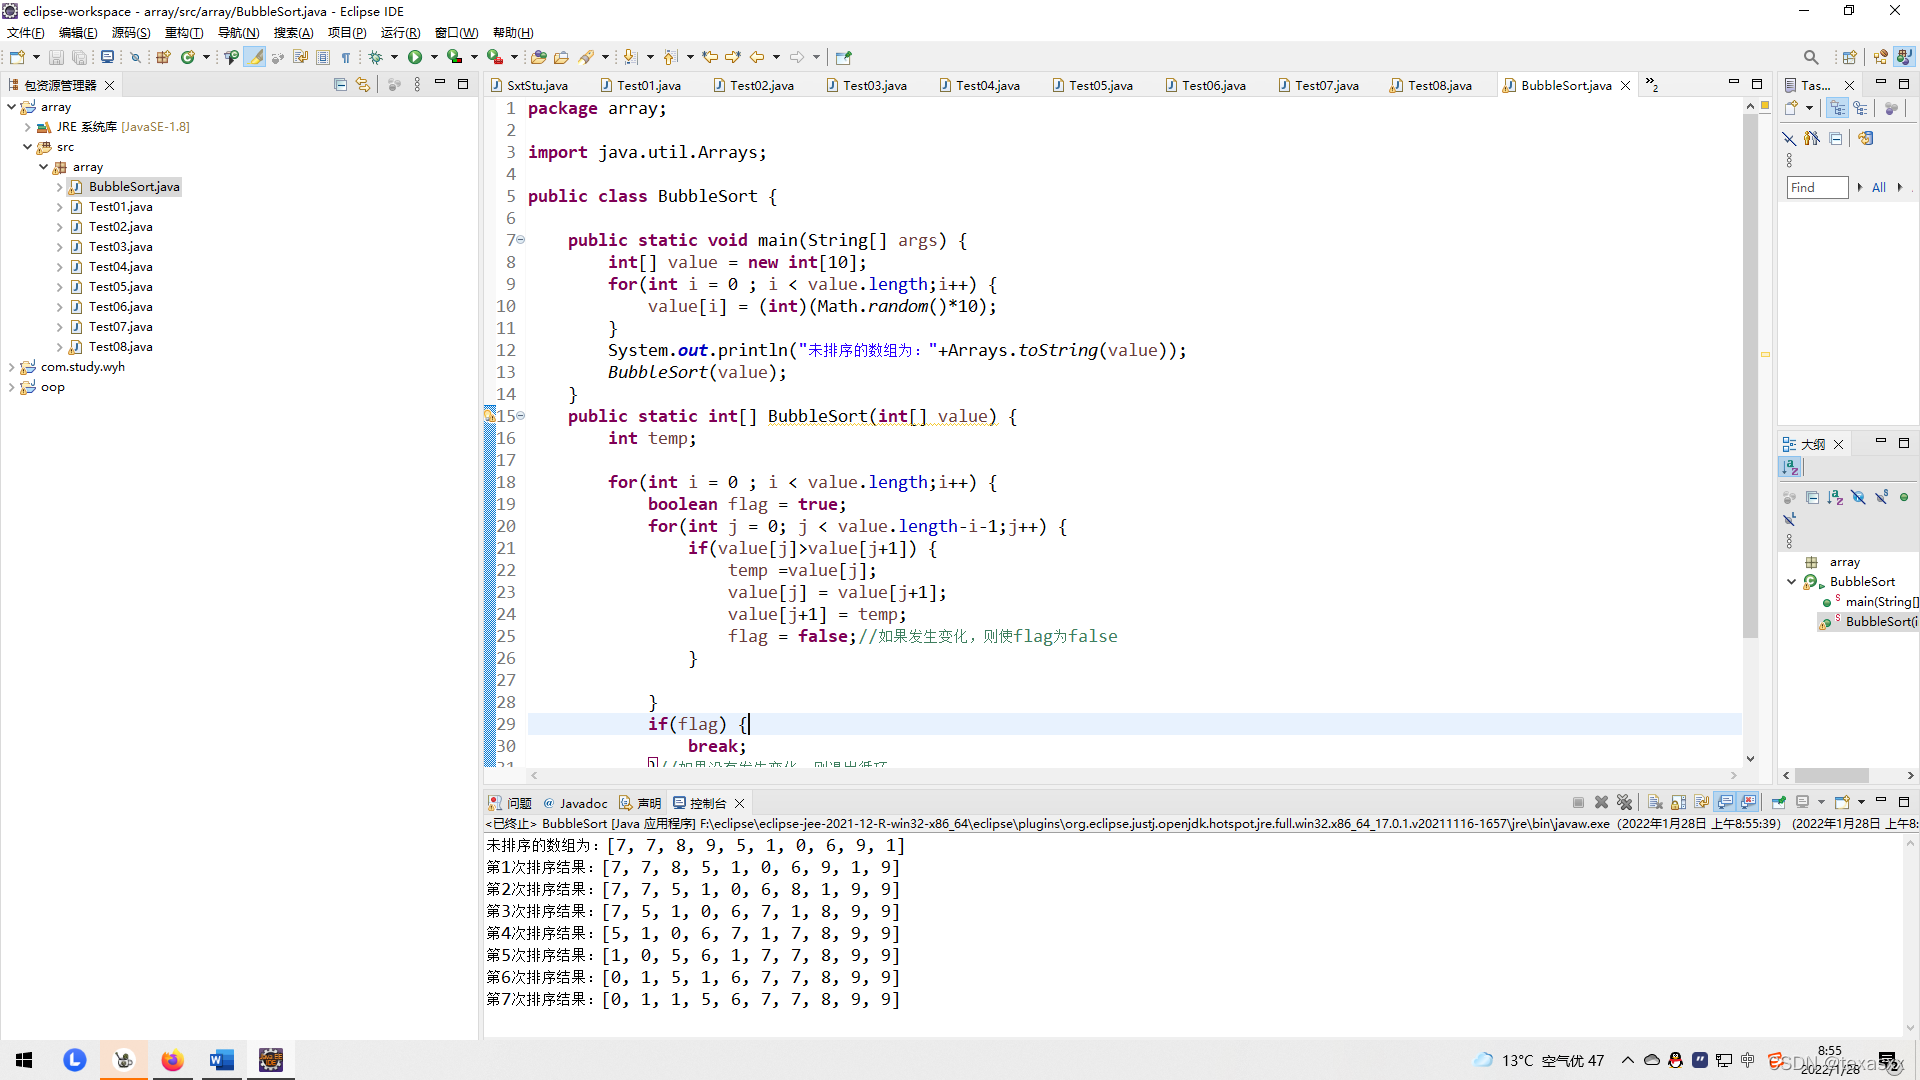1920x1080 pixels.
Task: Expand the com.study.wyh project
Action: pyautogui.click(x=12, y=367)
